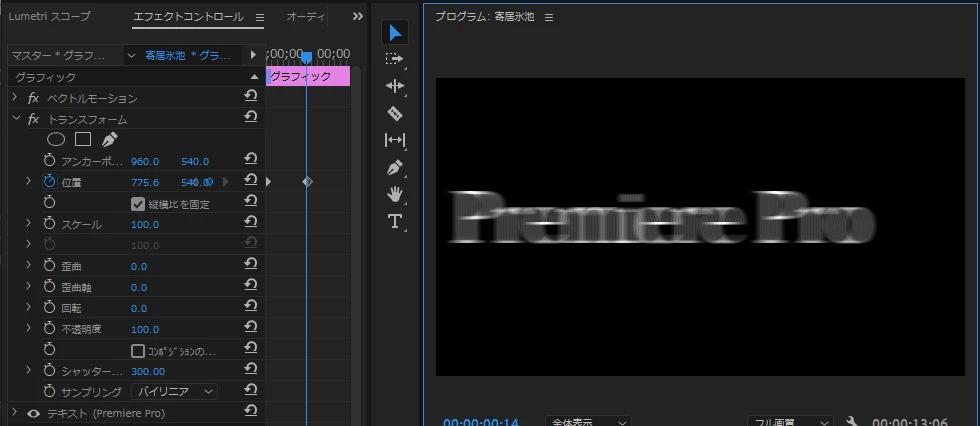Expand the スケール property
Screen dimensions: 980x426
click(28, 223)
